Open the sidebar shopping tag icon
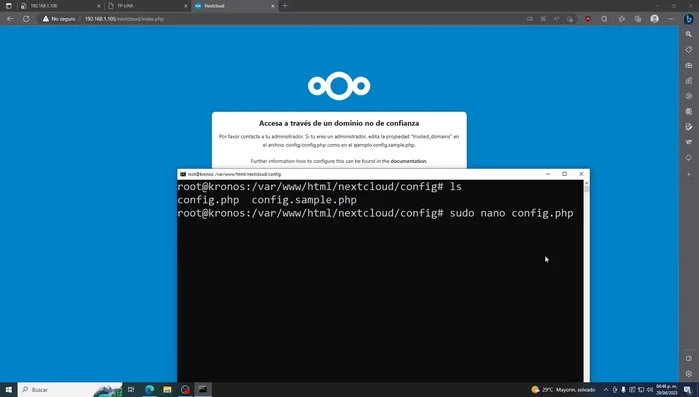 pyautogui.click(x=689, y=49)
